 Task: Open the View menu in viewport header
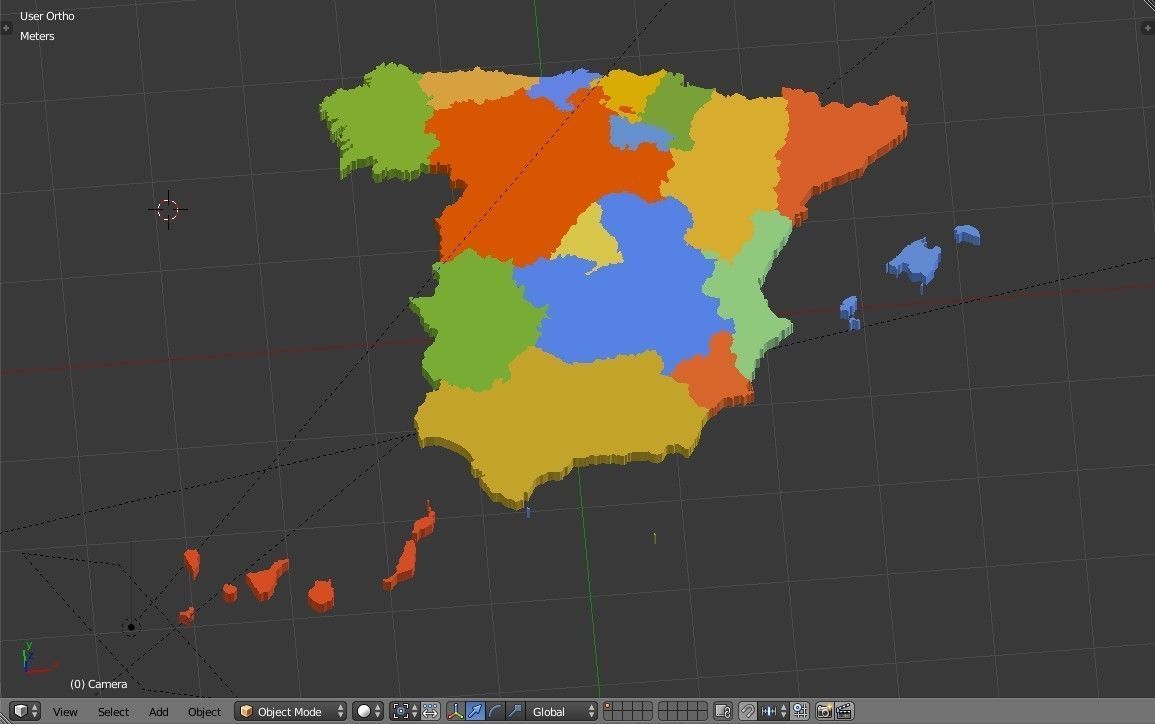coord(65,711)
